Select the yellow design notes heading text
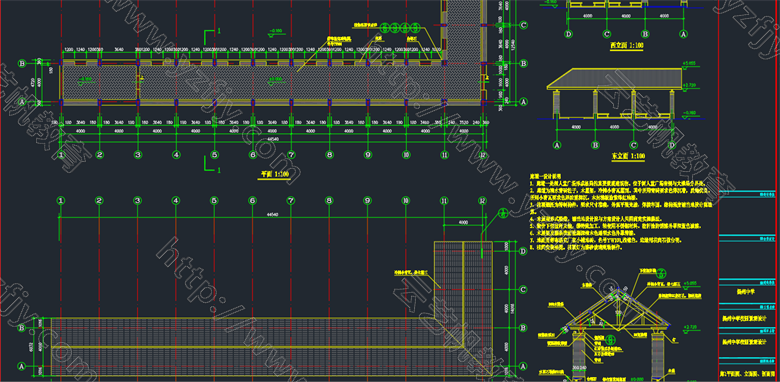 coord(546,176)
